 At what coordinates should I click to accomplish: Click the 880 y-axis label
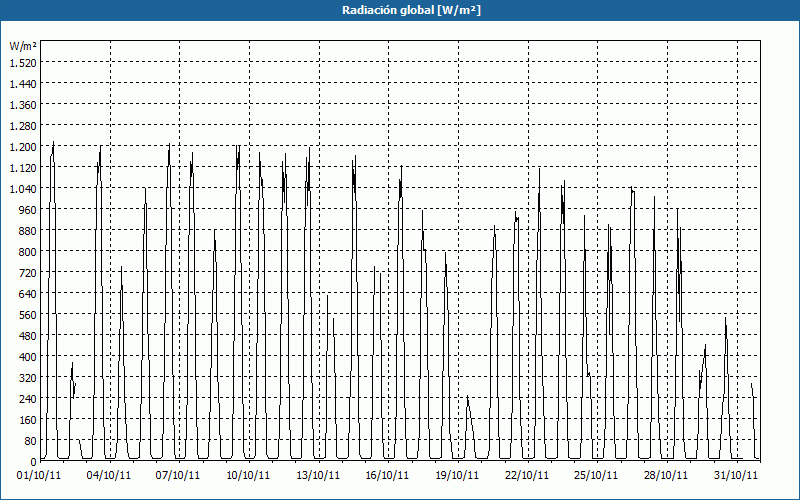coord(28,231)
